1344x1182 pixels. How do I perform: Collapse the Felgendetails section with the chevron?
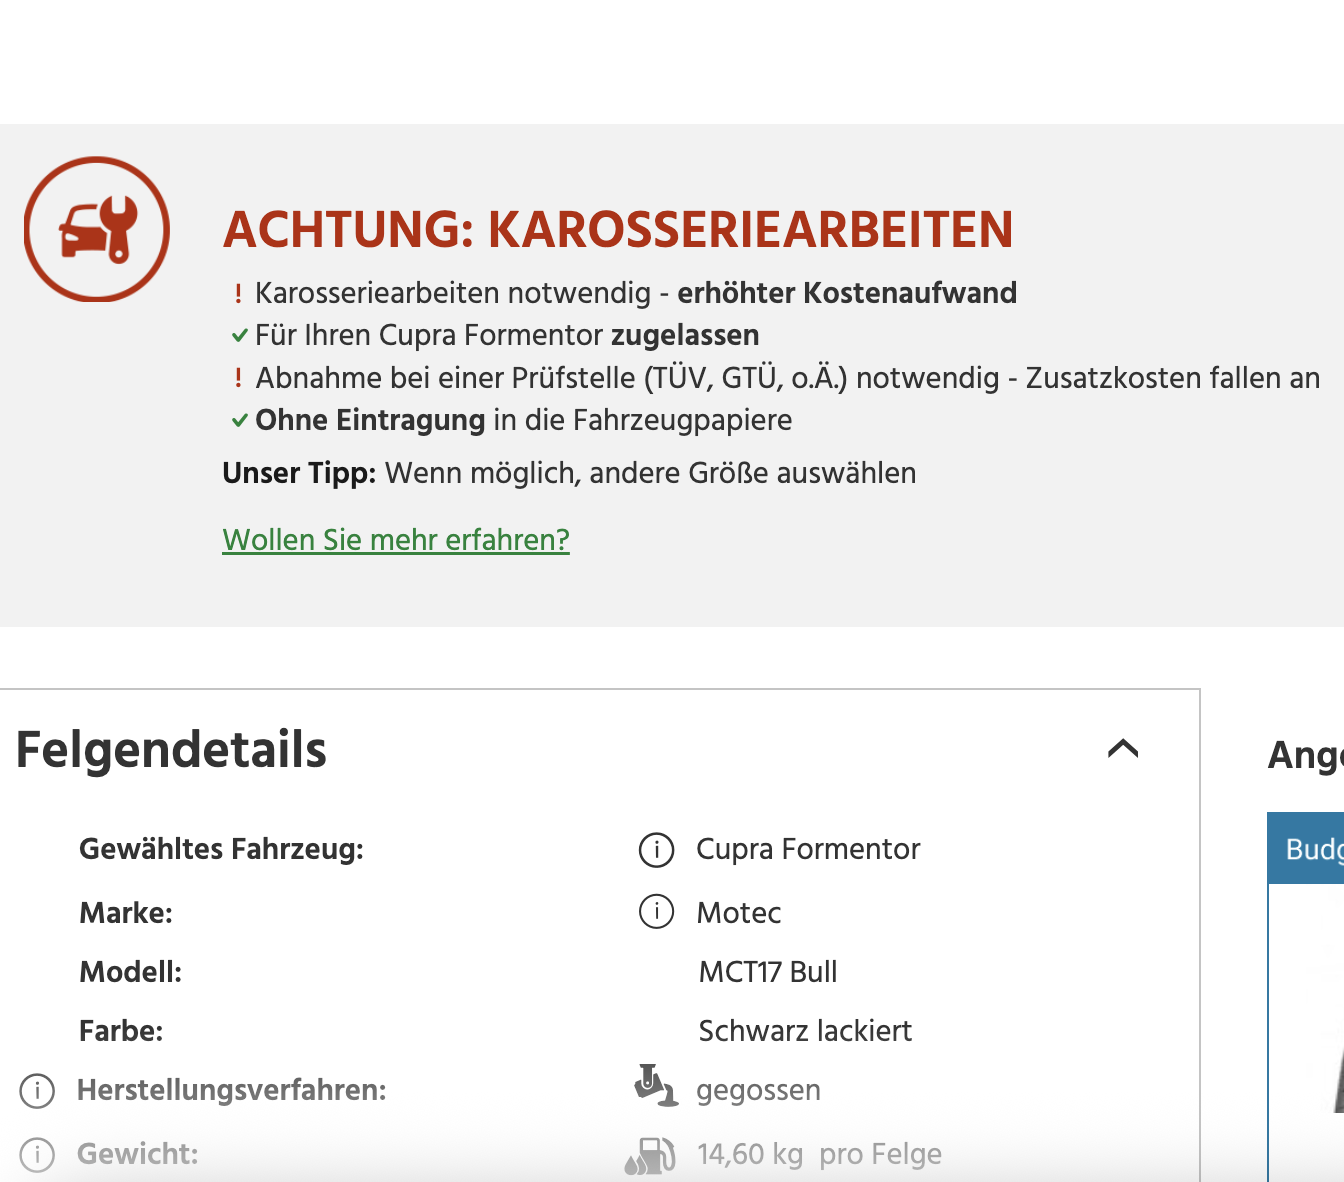(x=1123, y=748)
